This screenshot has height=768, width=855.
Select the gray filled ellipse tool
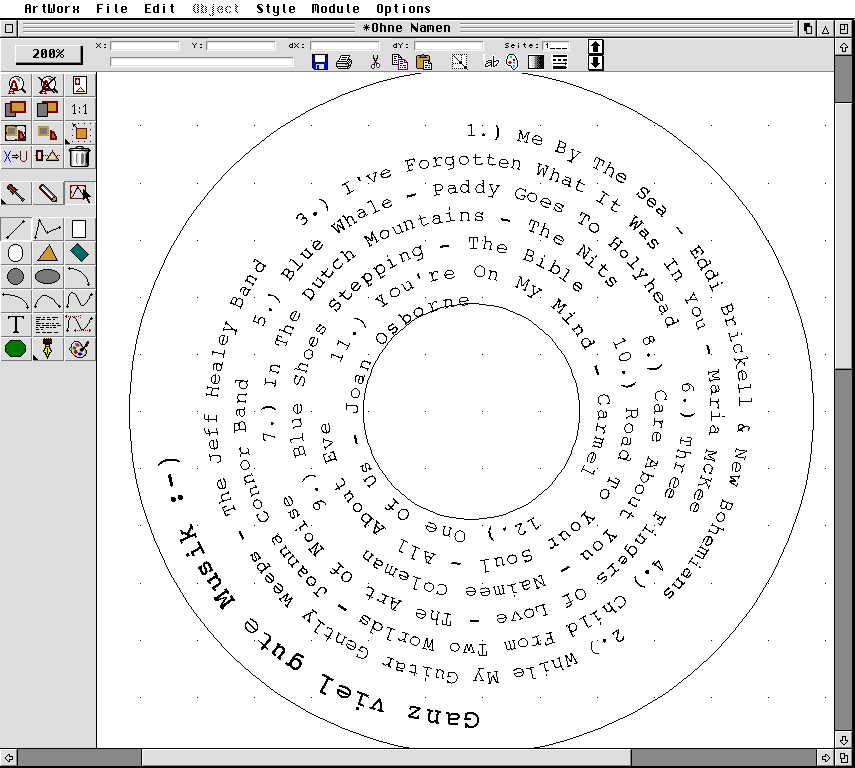[x=47, y=277]
